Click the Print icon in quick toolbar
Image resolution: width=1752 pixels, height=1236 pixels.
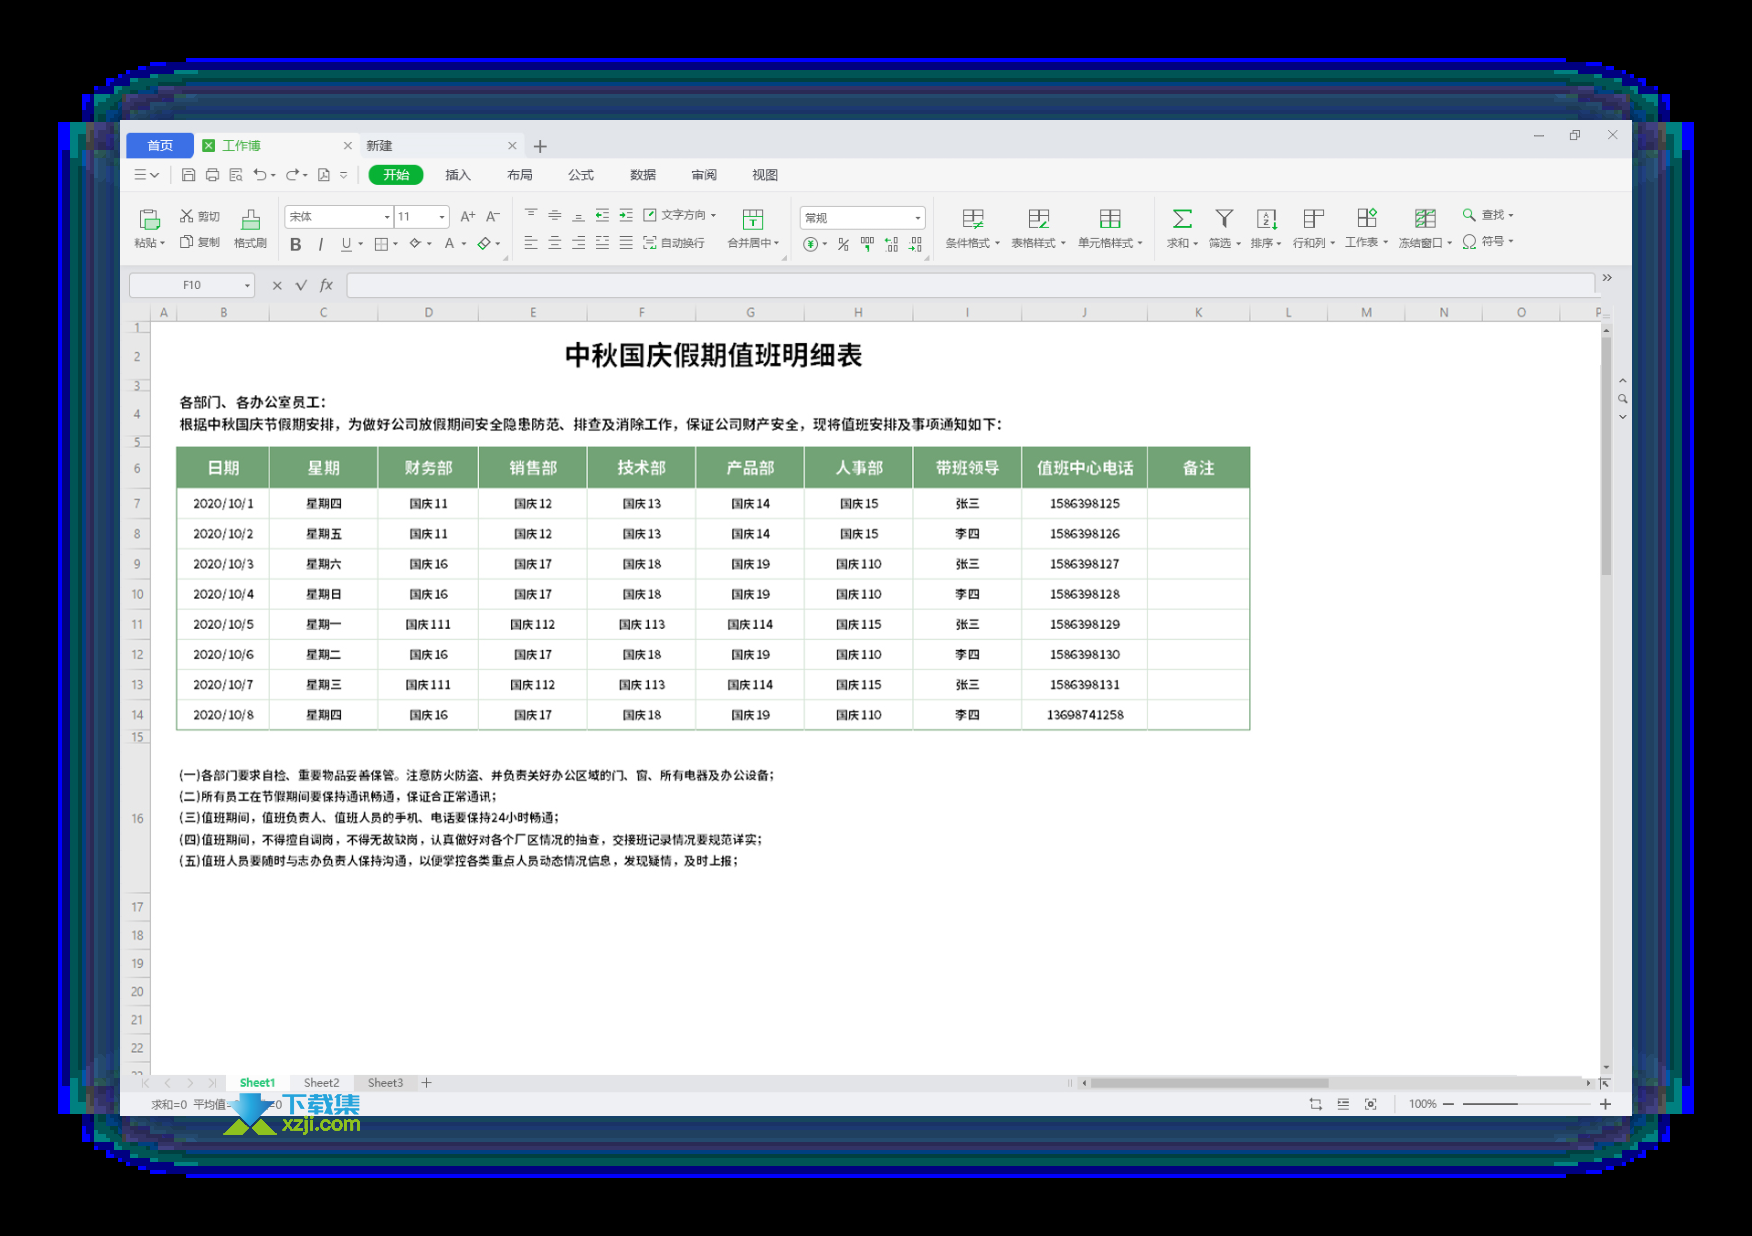[212, 175]
